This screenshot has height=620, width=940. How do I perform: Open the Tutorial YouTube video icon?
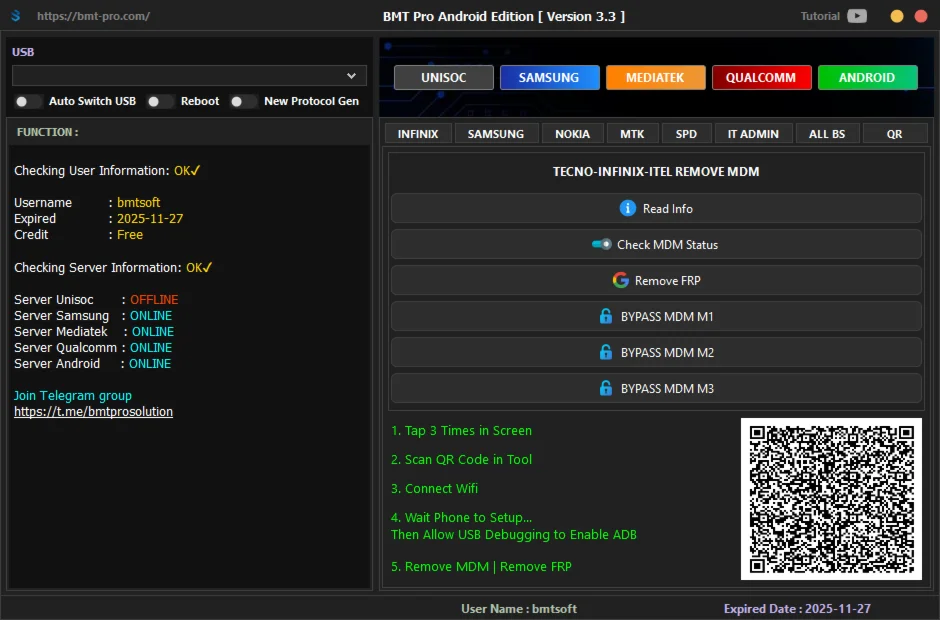coord(857,16)
